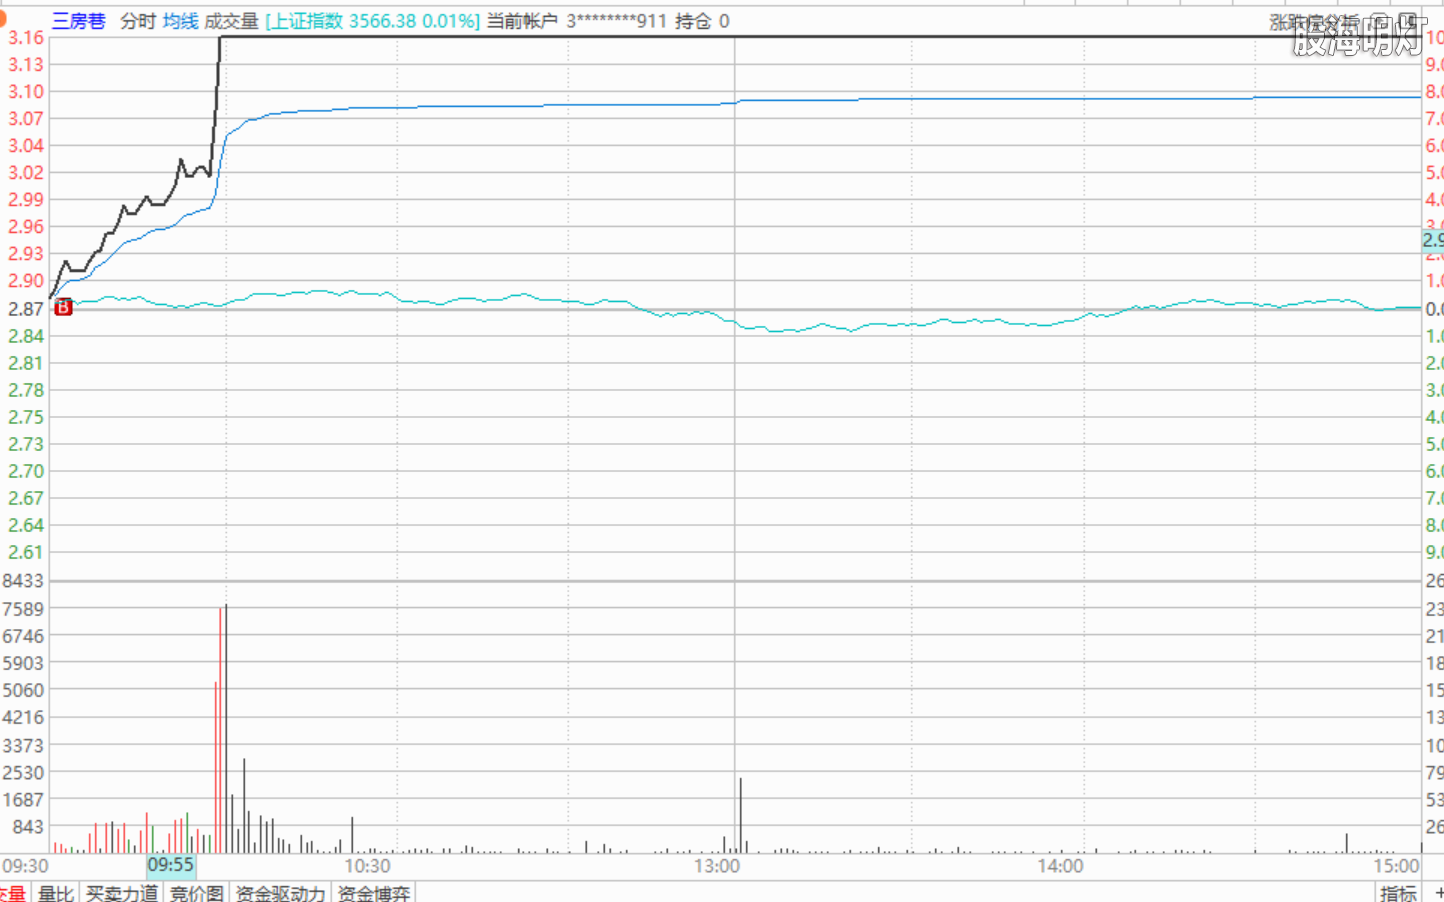Click the 均线 legend label

click(x=180, y=21)
